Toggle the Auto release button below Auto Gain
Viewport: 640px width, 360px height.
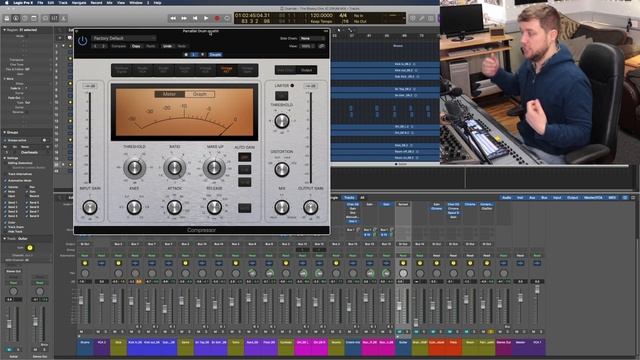244,208
